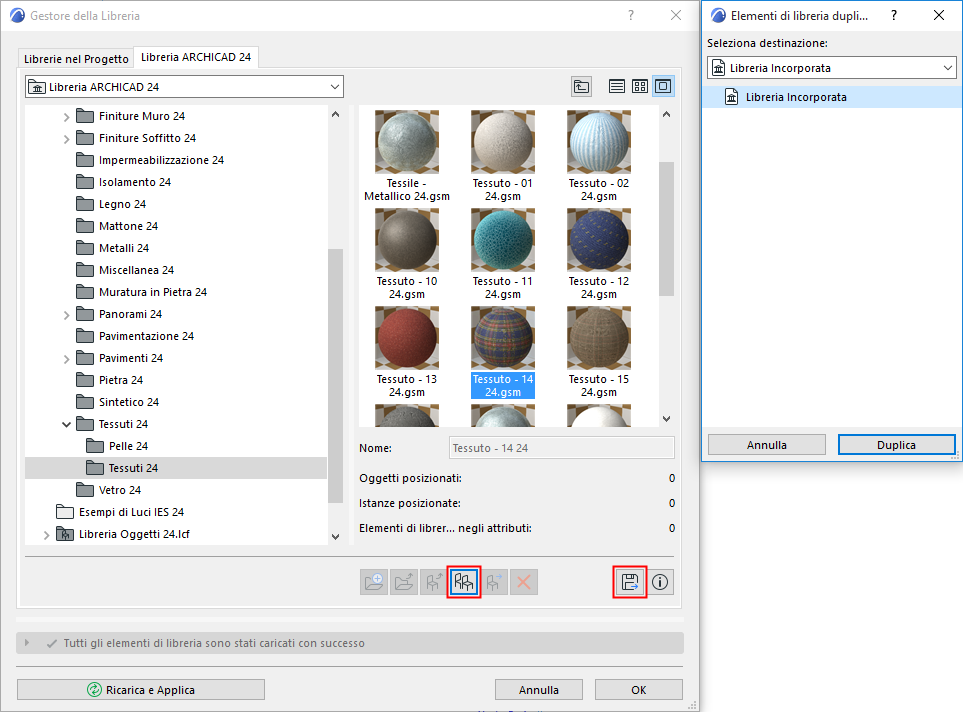The width and height of the screenshot is (963, 712).
Task: Switch to list view
Action: tap(617, 87)
